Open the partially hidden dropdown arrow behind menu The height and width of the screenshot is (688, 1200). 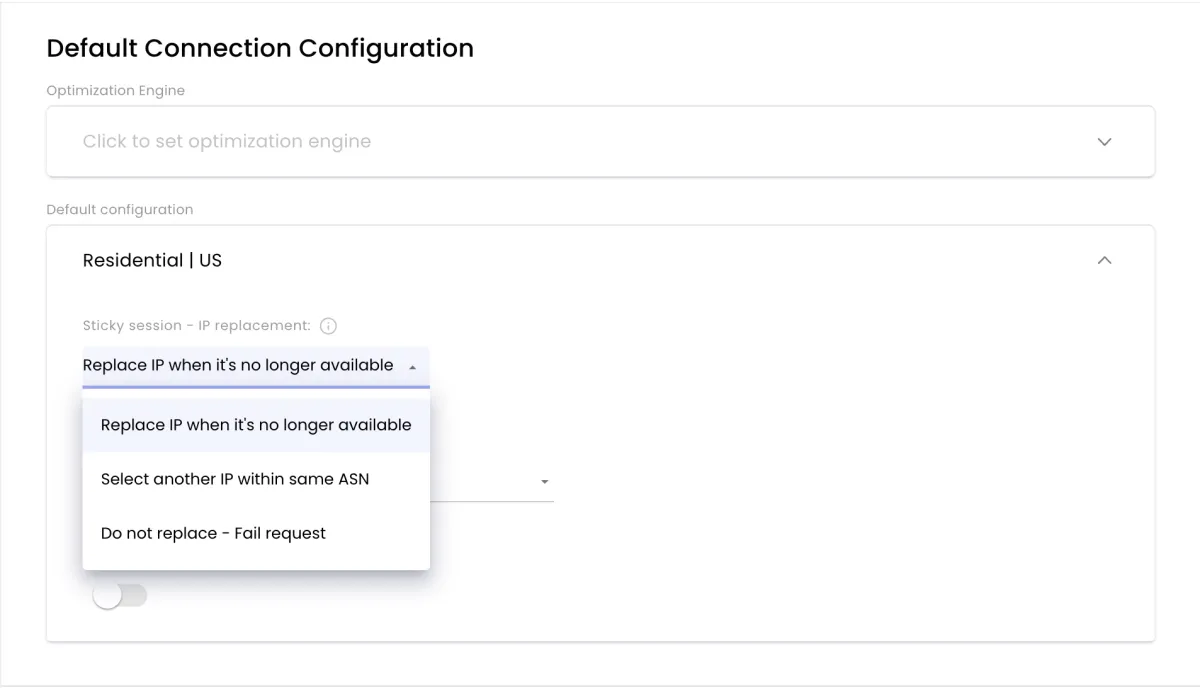pos(545,482)
